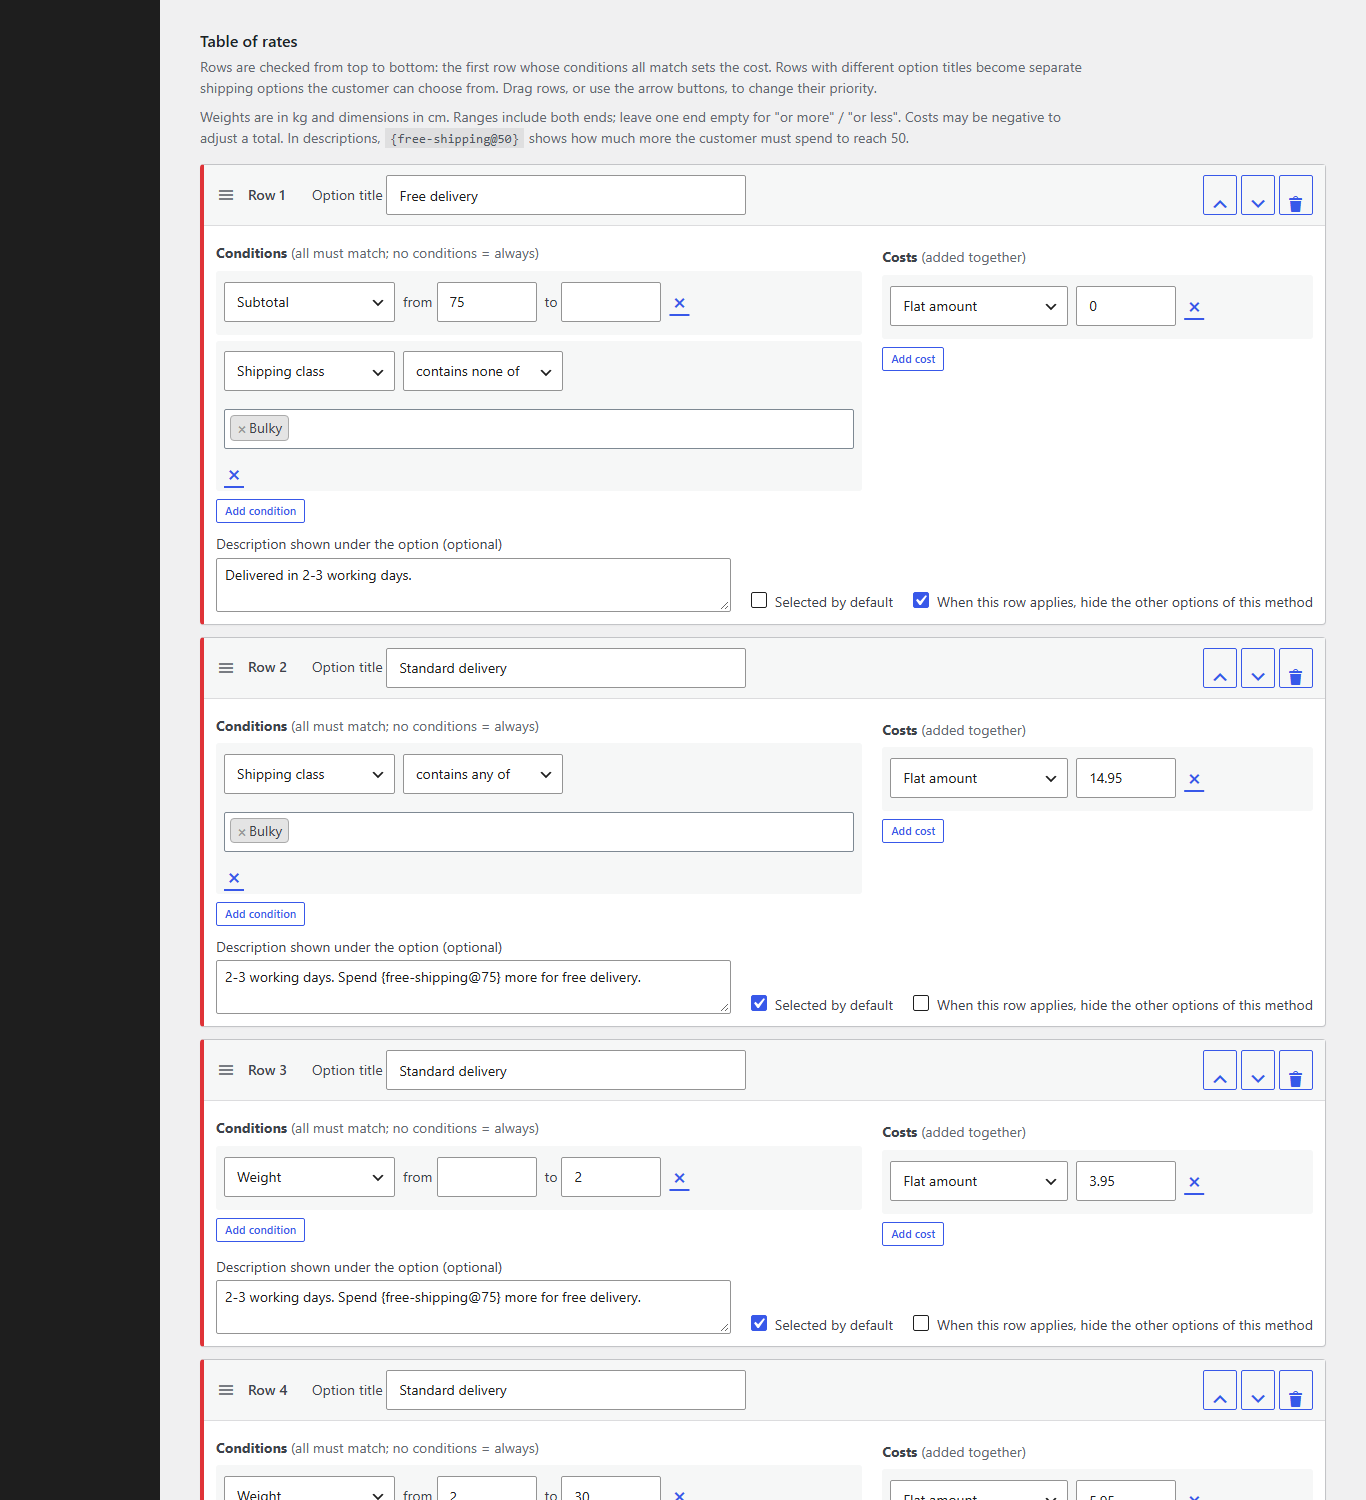Image resolution: width=1366 pixels, height=1500 pixels.
Task: Remove Subtotal condition in Row 1
Action: click(x=680, y=303)
